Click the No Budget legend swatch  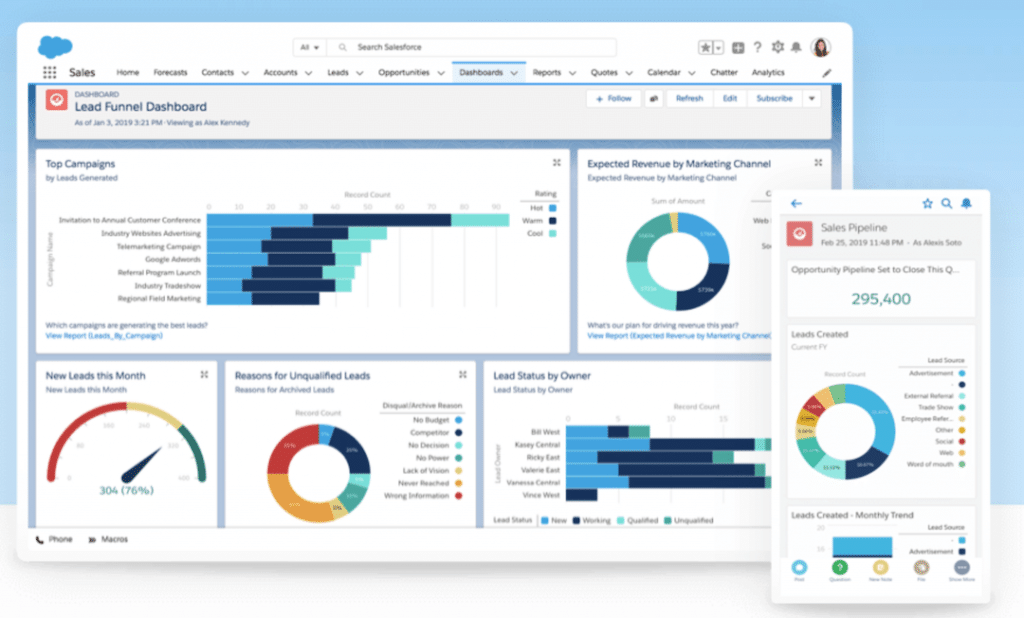point(458,420)
